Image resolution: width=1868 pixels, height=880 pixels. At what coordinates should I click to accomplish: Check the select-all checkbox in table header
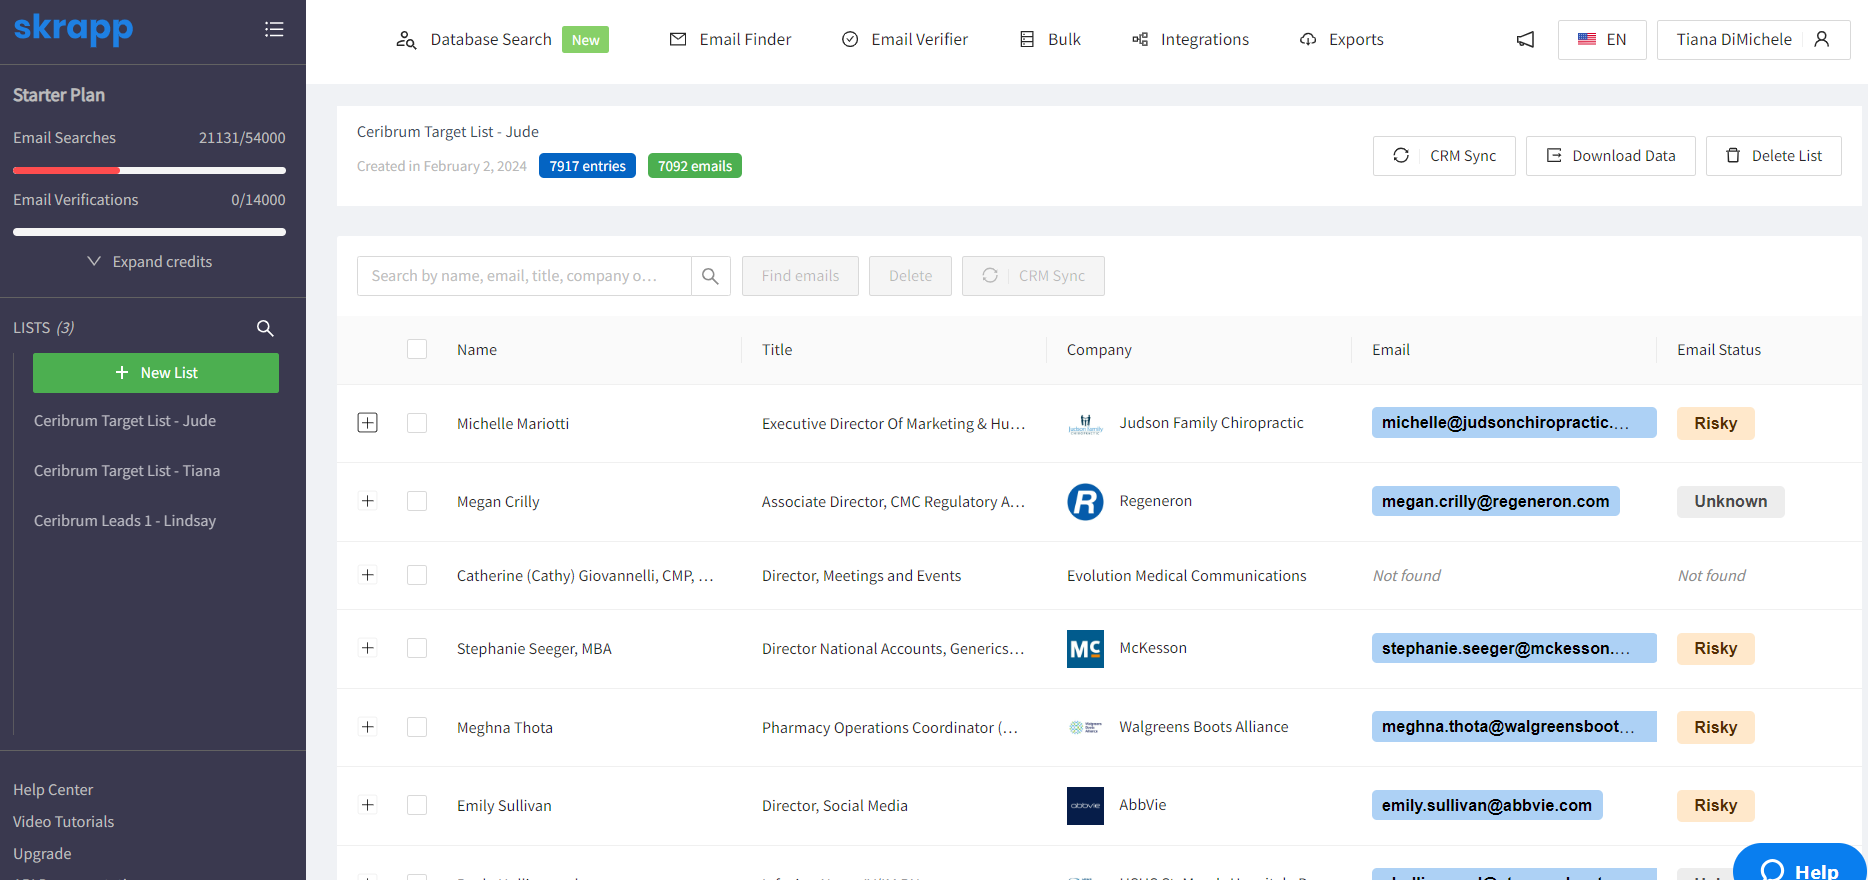coord(417,349)
